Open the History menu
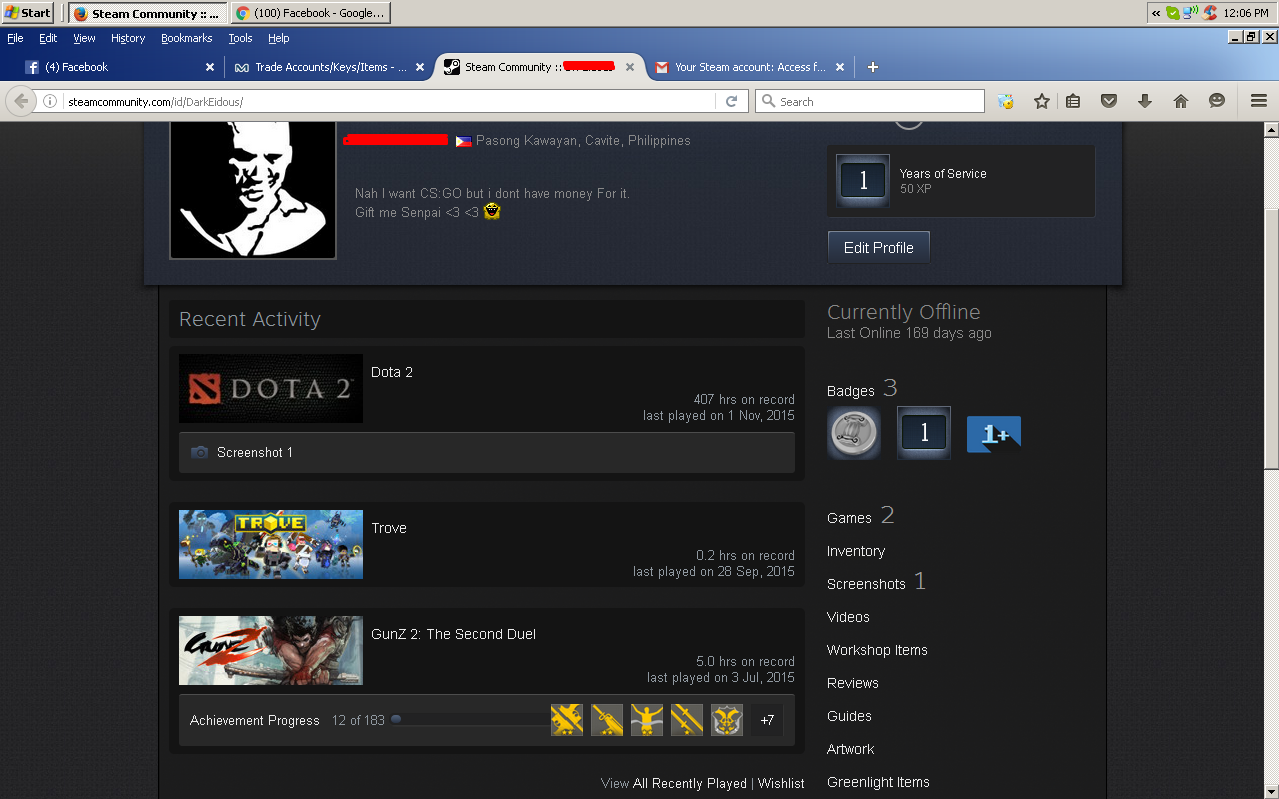The image size is (1279, 799). [128, 38]
